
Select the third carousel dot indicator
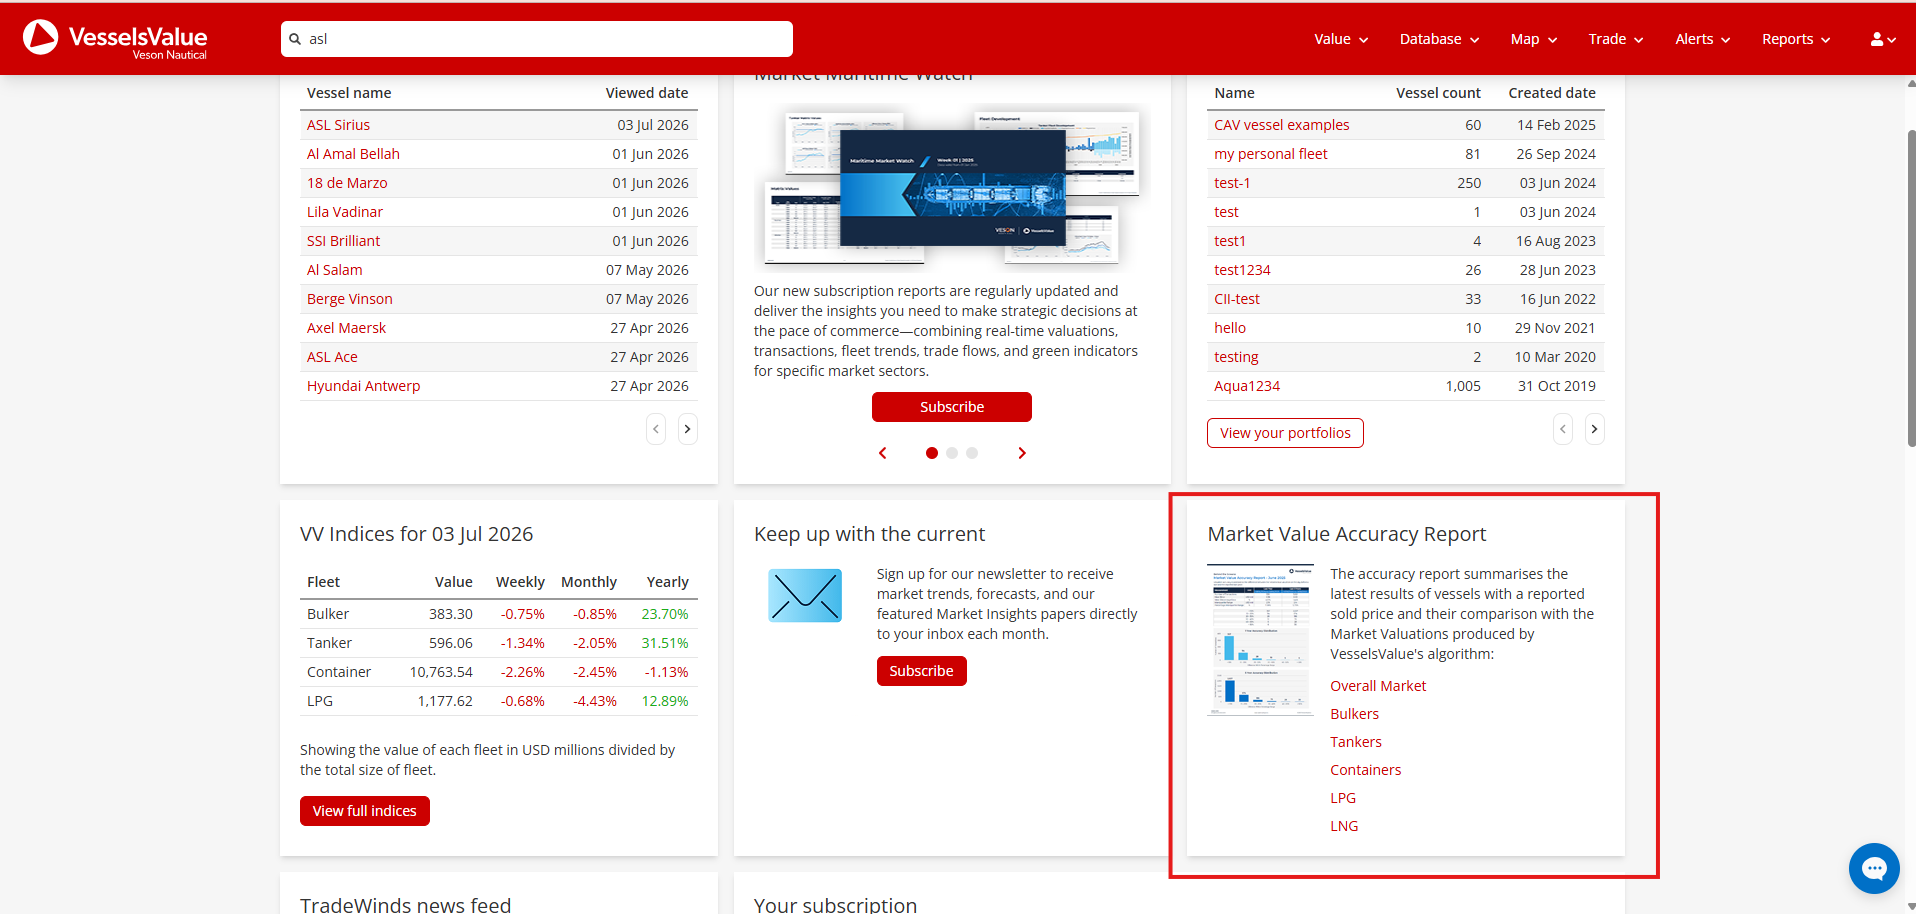point(972,453)
